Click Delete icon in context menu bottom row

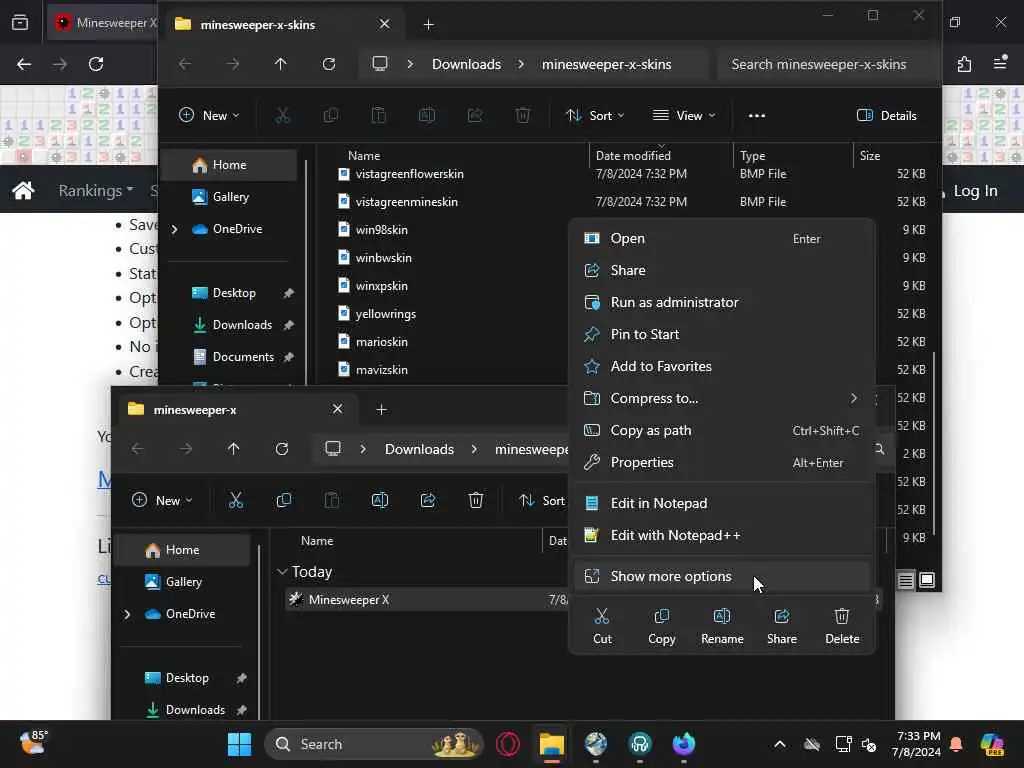(x=842, y=626)
